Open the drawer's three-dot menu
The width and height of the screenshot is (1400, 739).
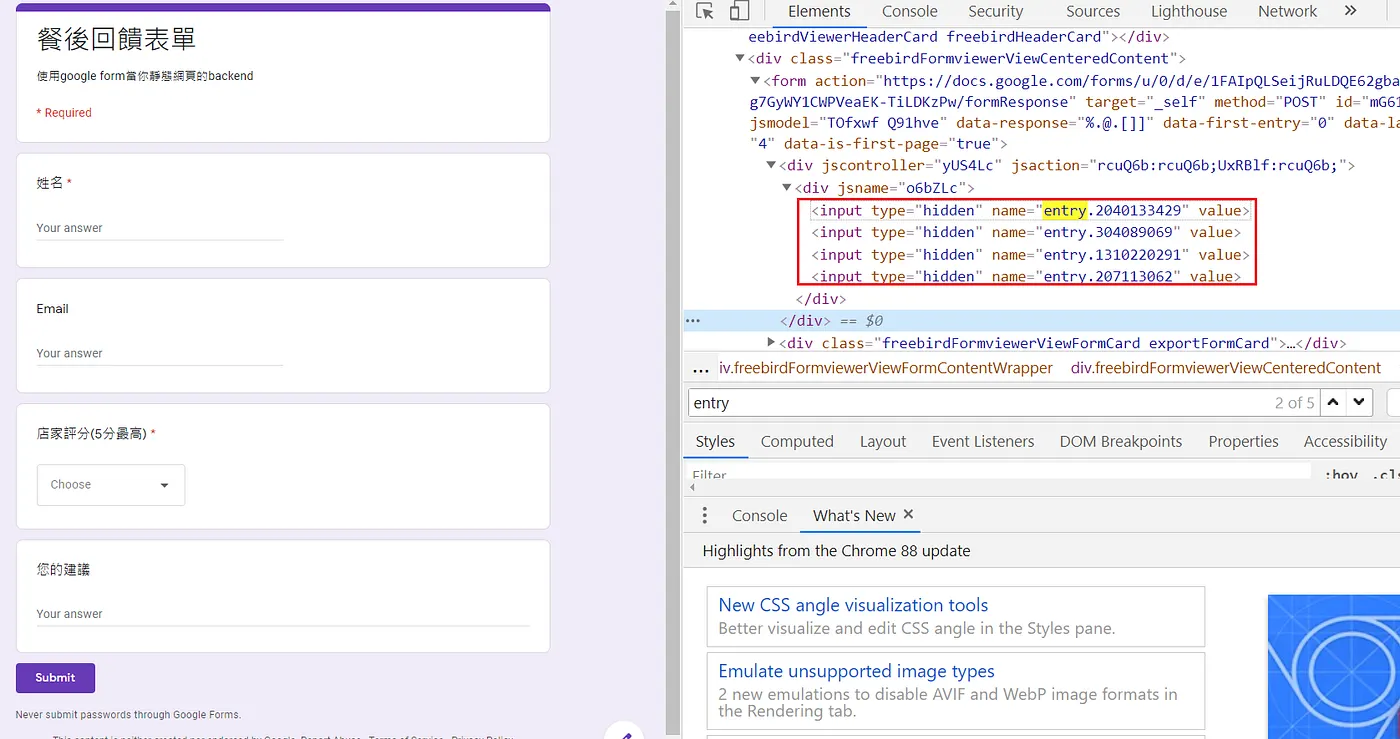coord(705,516)
